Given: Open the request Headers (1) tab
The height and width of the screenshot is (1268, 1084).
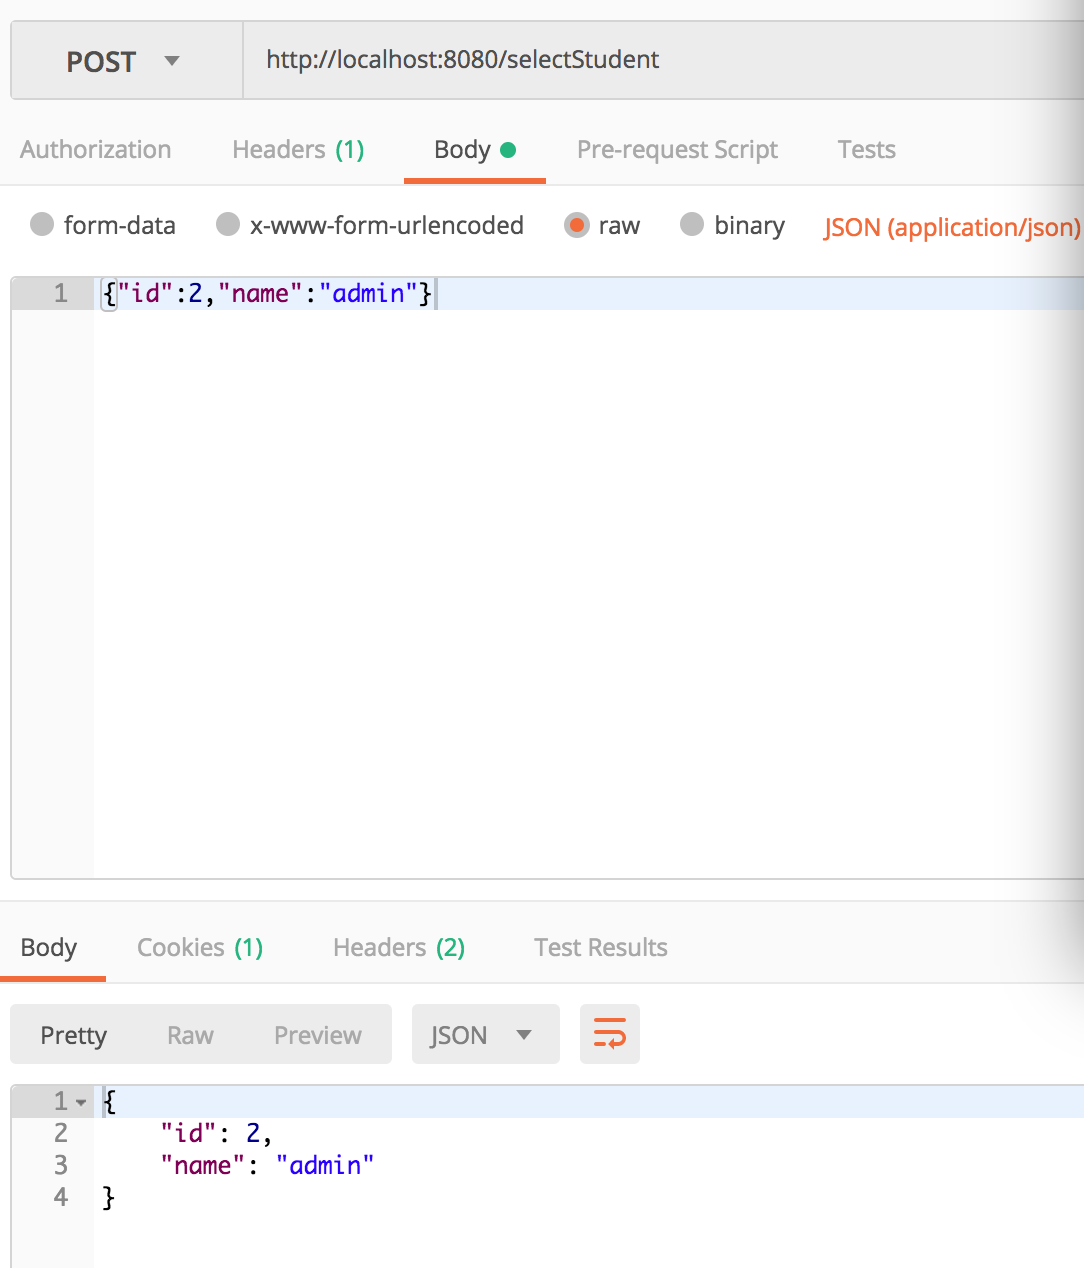Looking at the screenshot, I should coord(298,150).
